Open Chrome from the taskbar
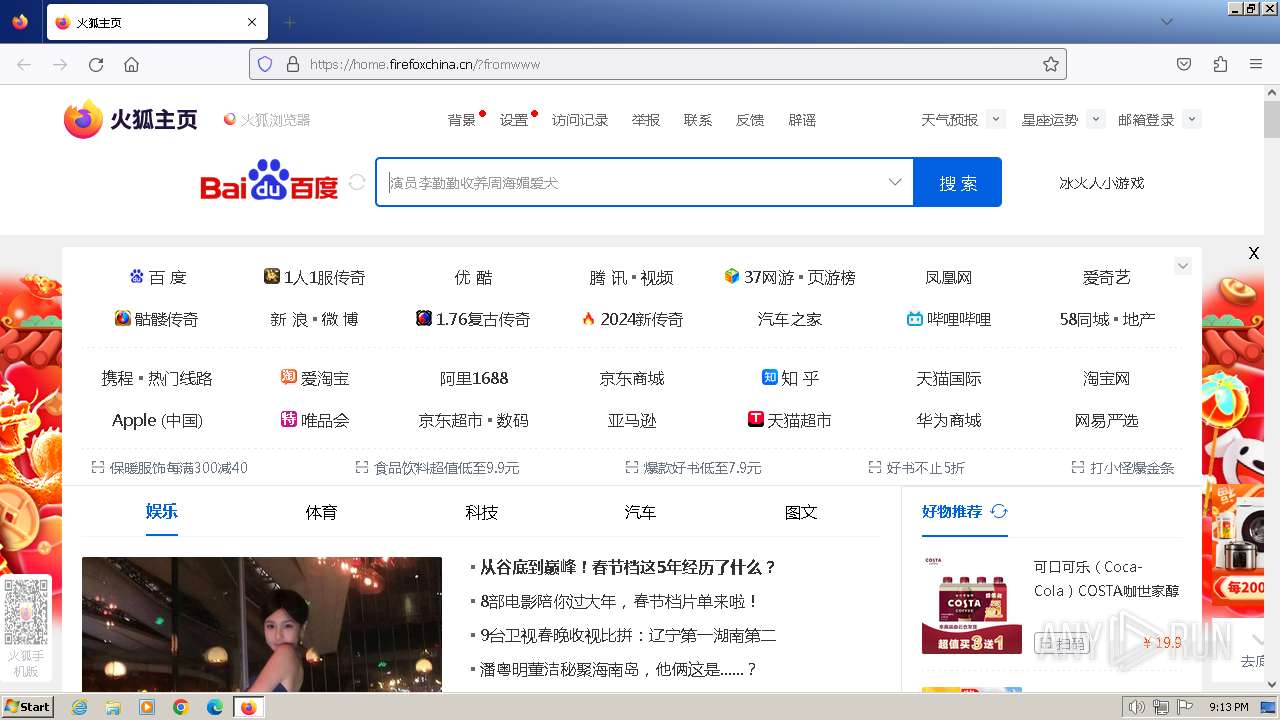 (x=181, y=707)
